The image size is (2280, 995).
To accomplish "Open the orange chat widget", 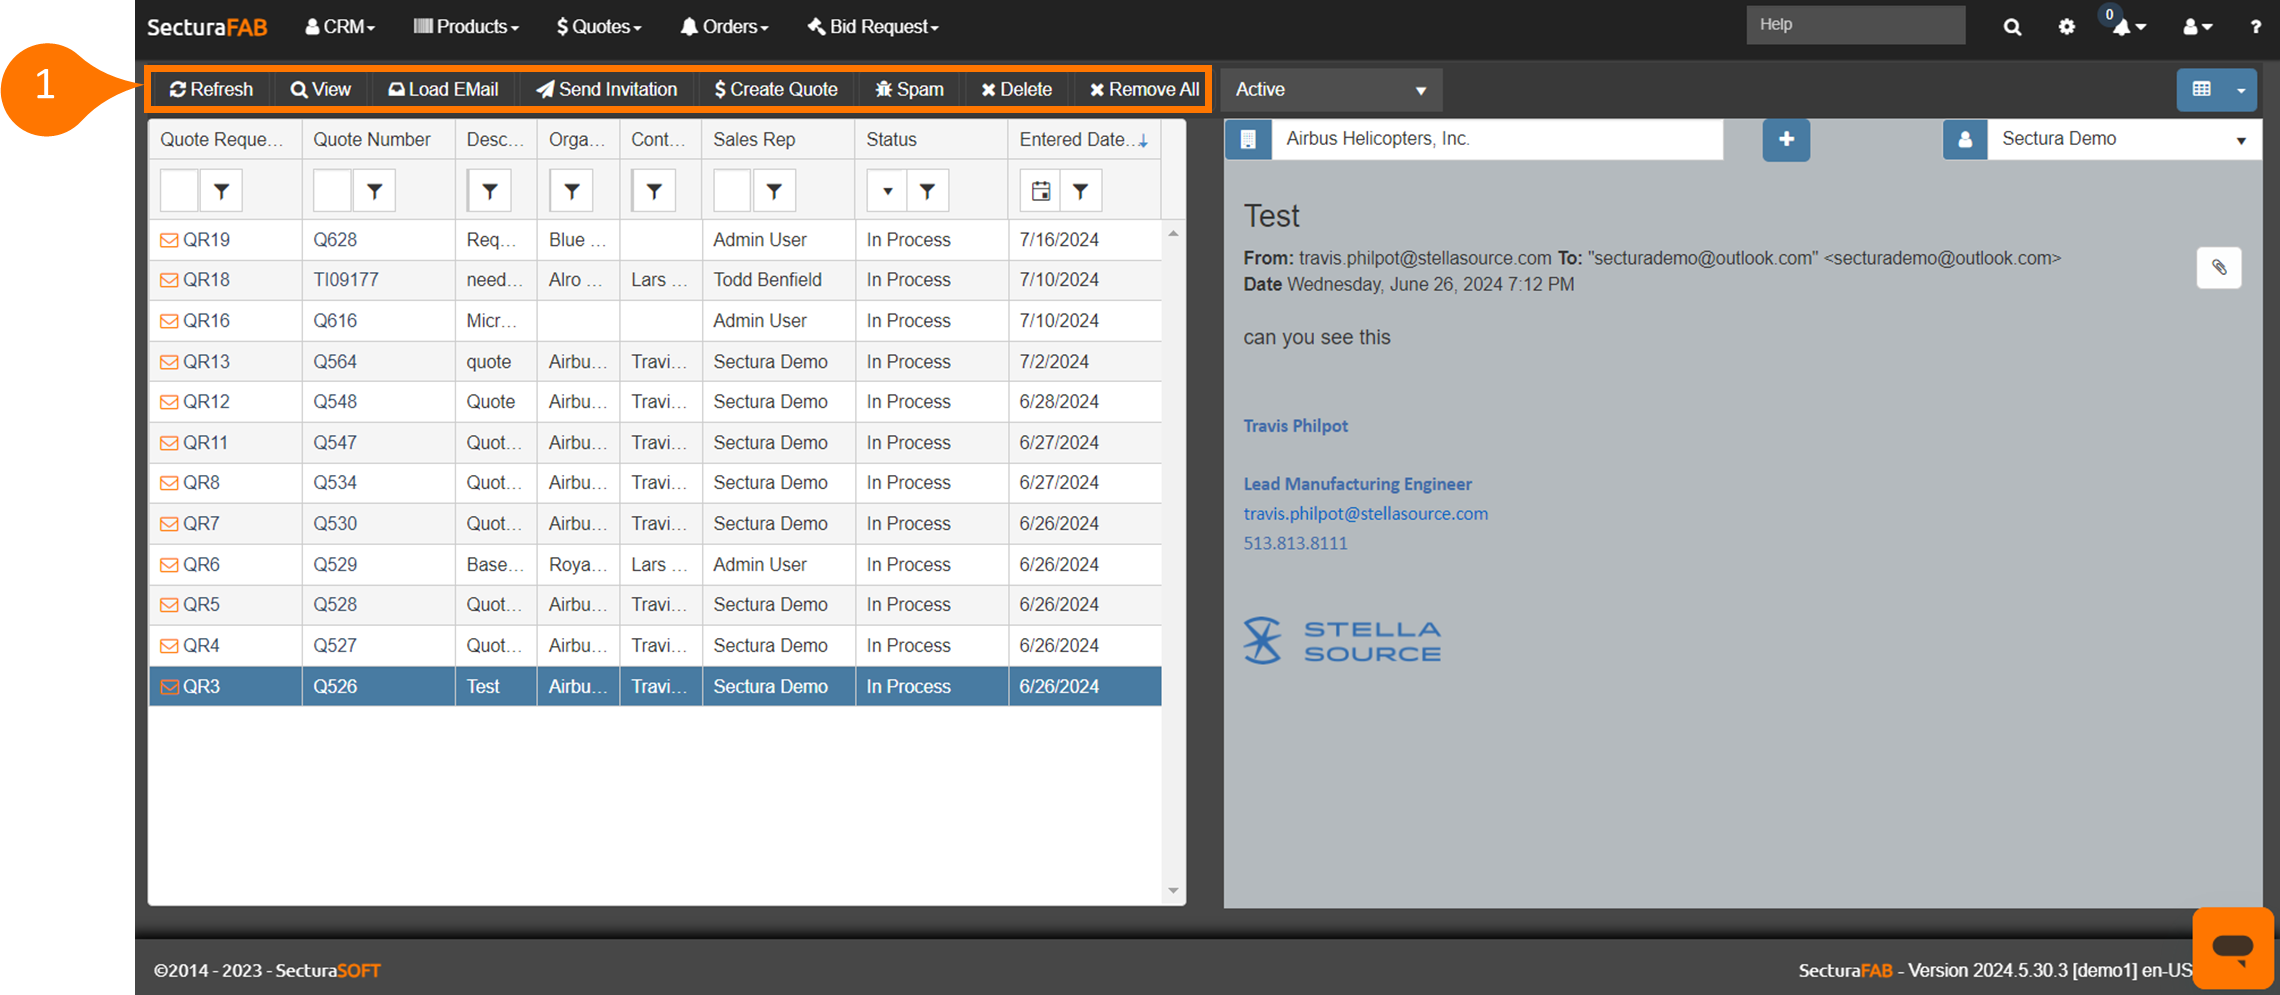I will pyautogui.click(x=2232, y=946).
